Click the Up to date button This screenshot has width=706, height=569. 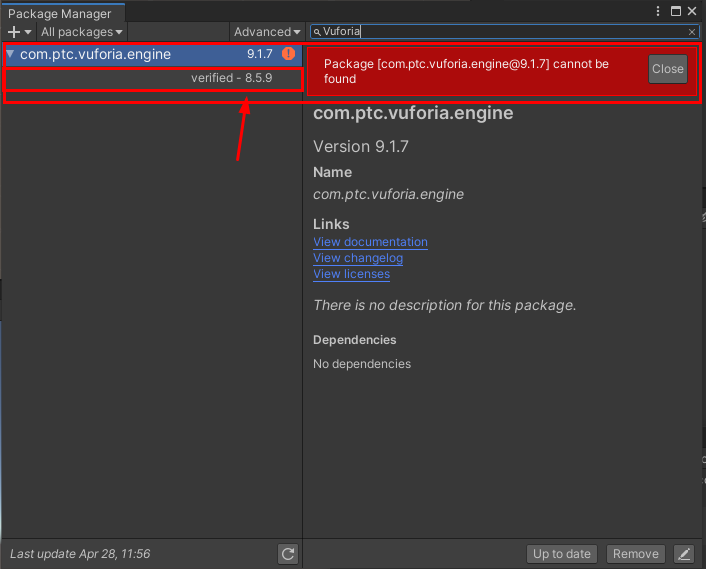561,554
